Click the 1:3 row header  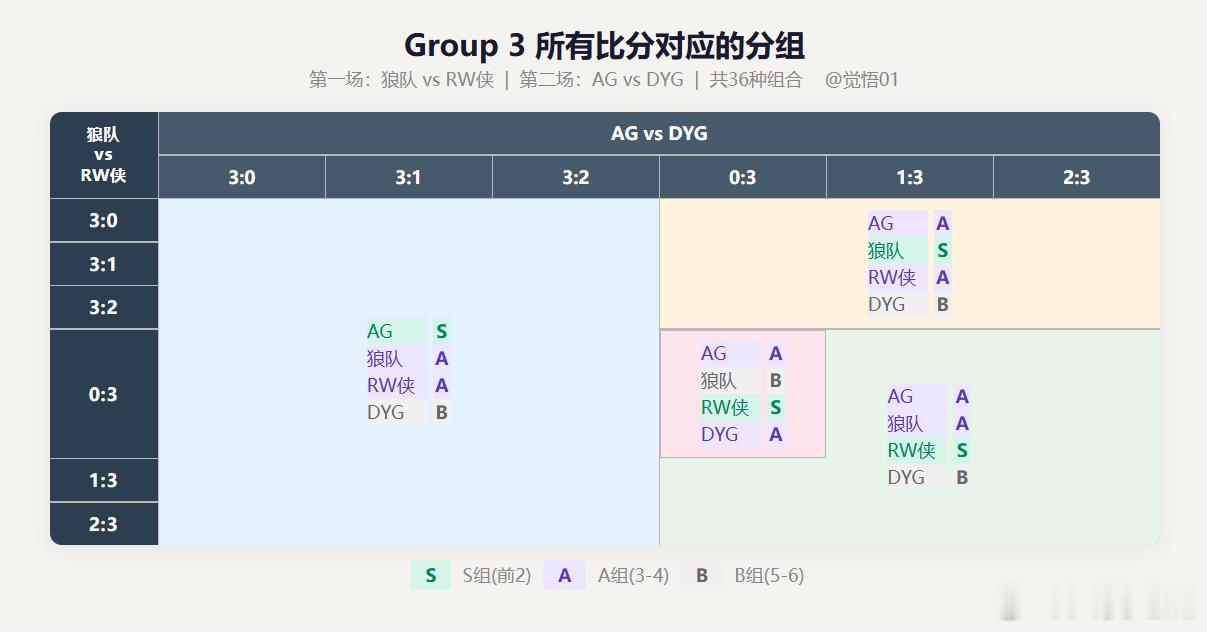tap(104, 480)
